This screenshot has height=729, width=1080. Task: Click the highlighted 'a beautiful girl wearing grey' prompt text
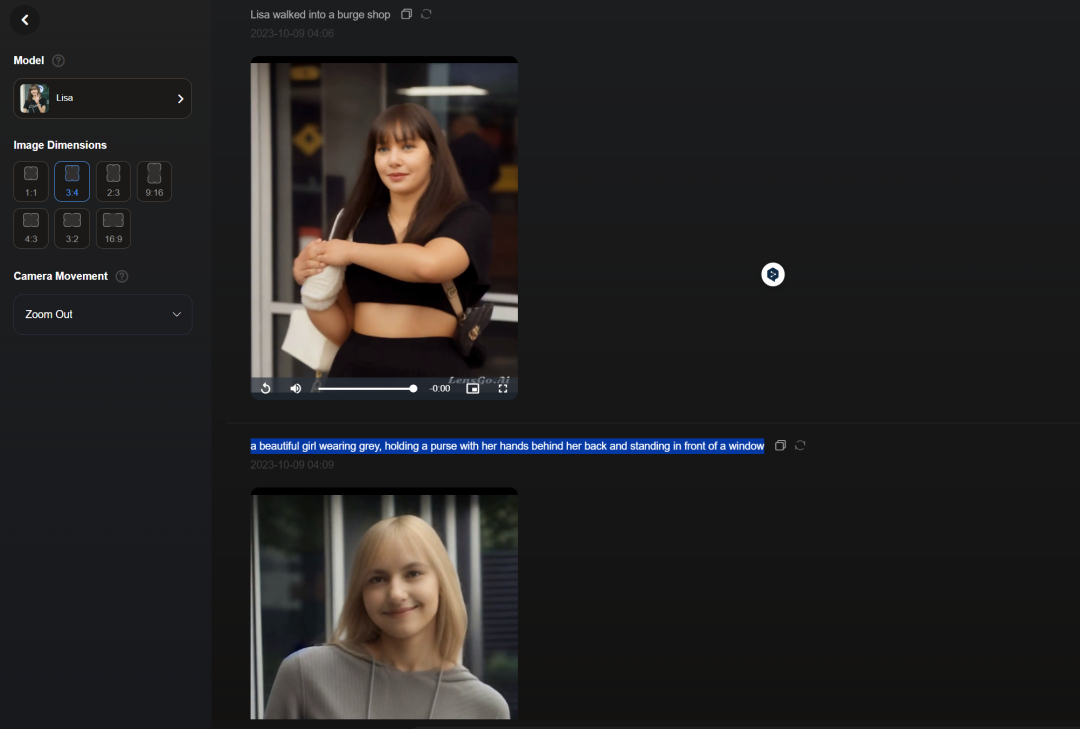(x=507, y=446)
